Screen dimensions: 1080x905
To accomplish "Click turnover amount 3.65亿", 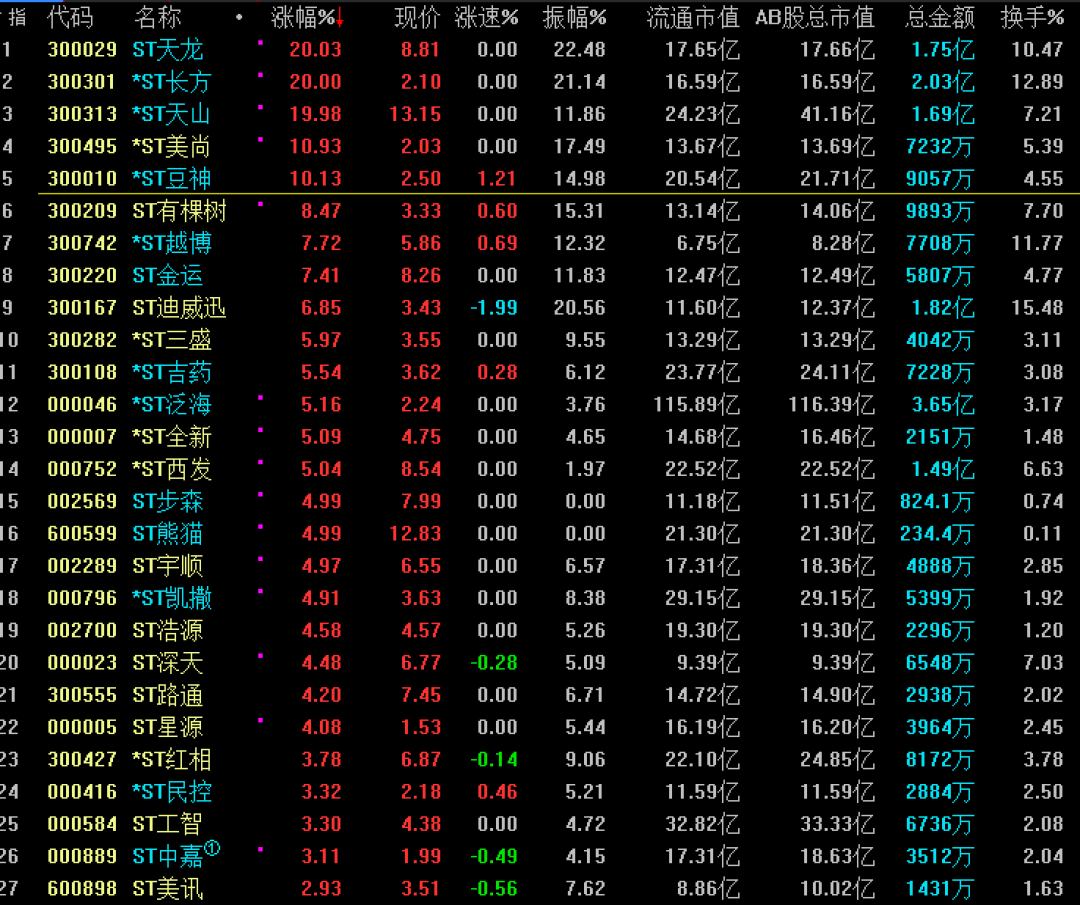I will 943,404.
